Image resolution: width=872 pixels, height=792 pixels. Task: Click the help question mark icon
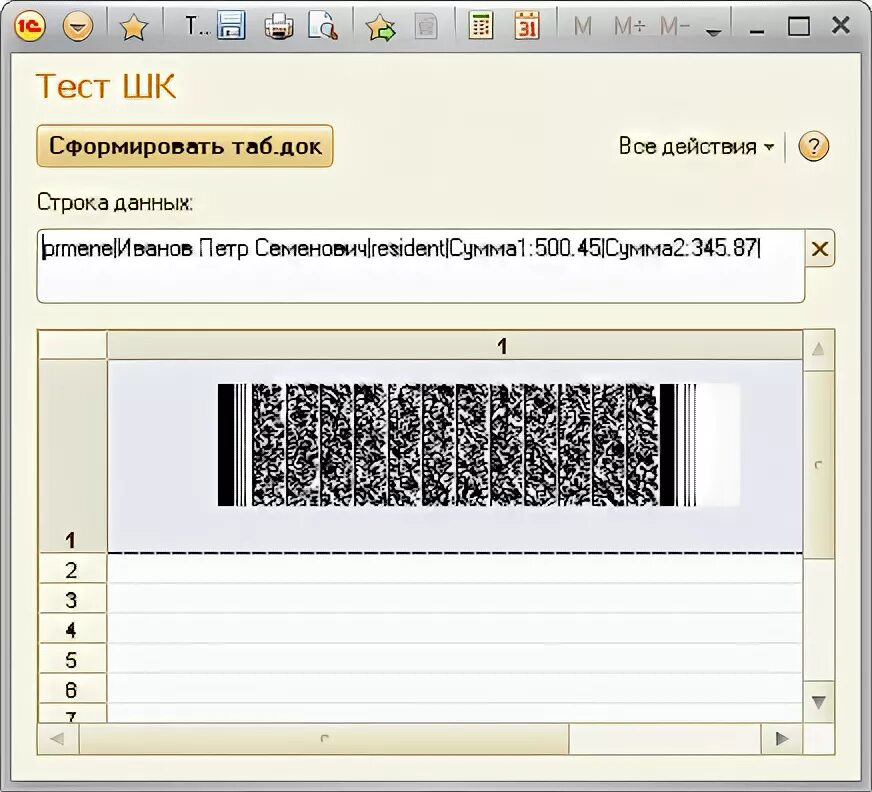[x=814, y=147]
